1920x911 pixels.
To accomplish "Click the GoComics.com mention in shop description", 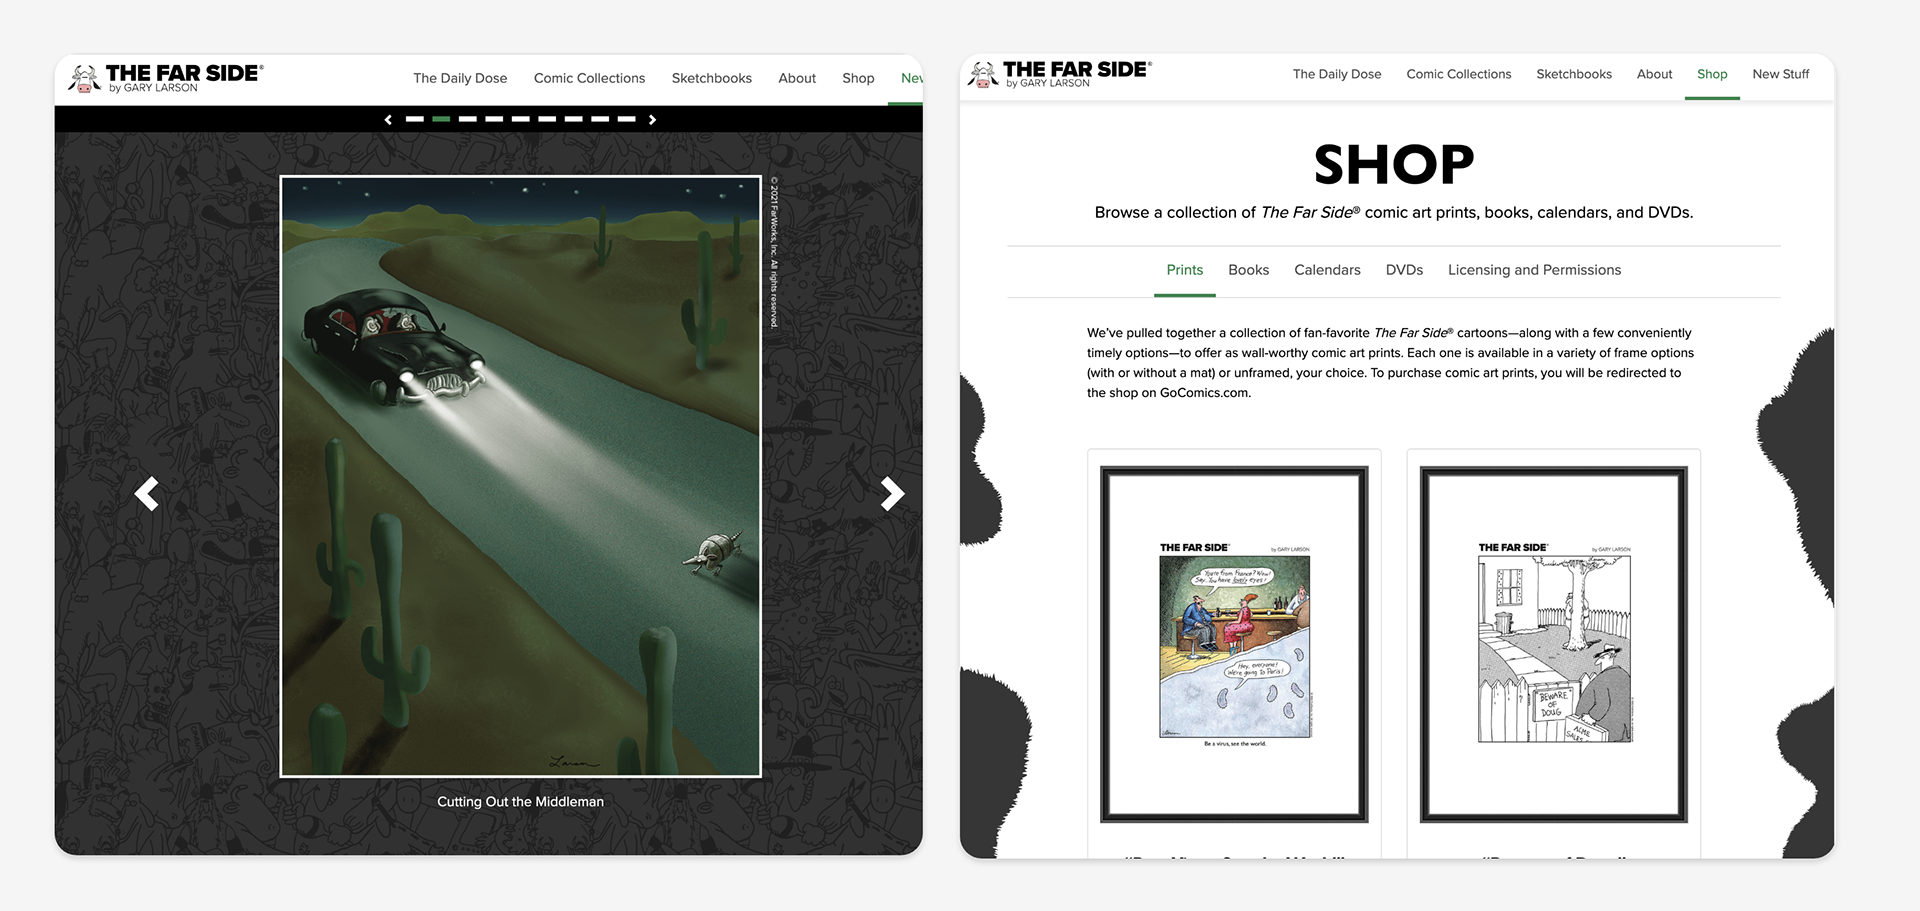I will point(1204,393).
